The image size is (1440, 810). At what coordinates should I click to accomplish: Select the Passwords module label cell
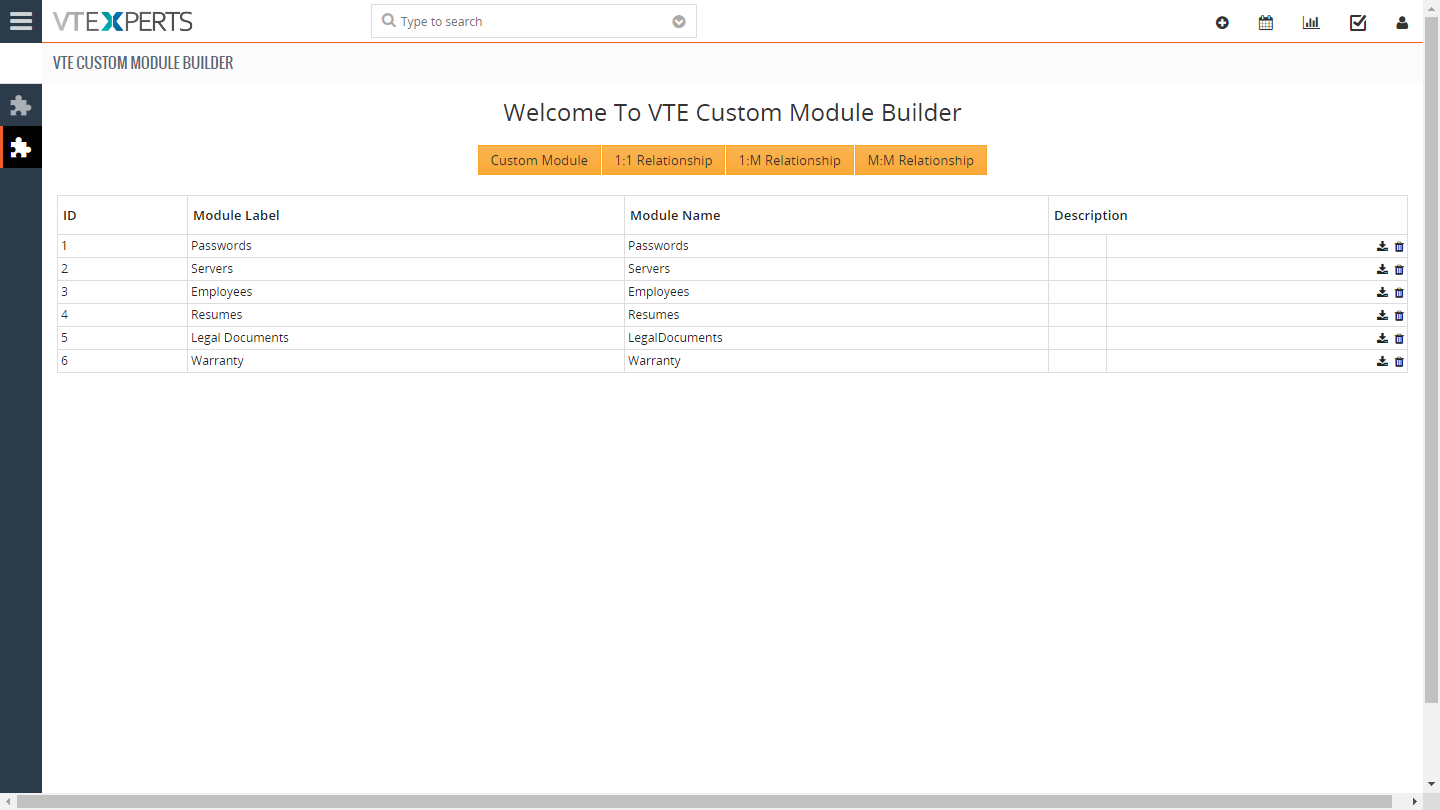(406, 246)
